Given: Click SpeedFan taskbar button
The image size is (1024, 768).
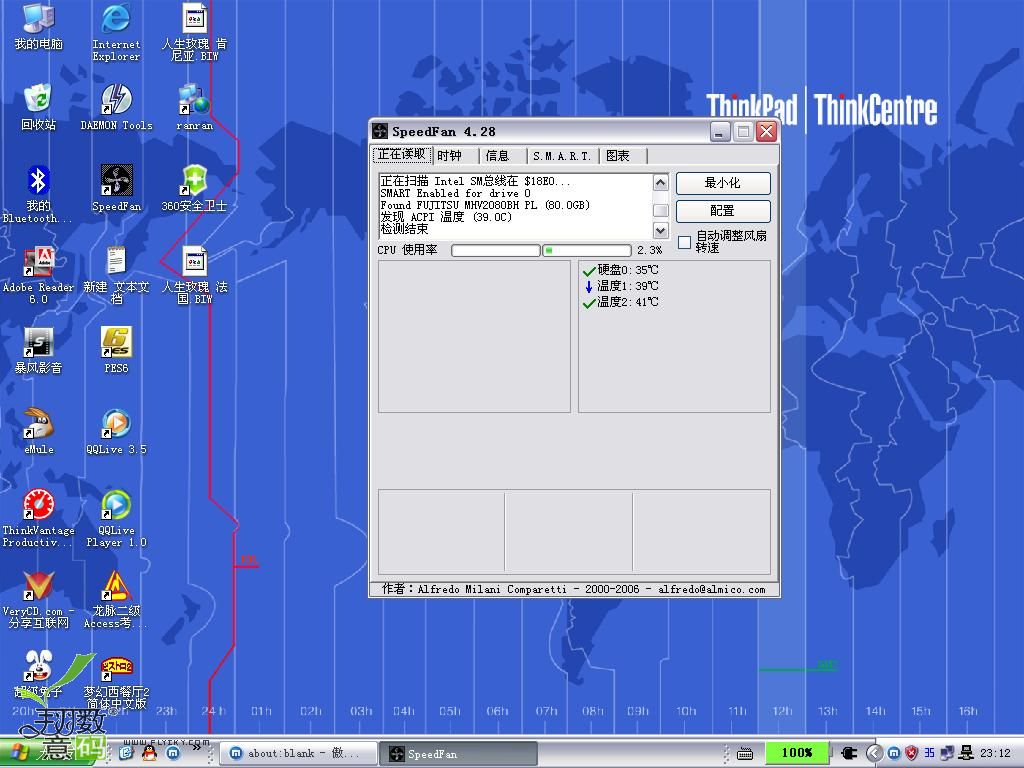Looking at the screenshot, I should (x=458, y=754).
